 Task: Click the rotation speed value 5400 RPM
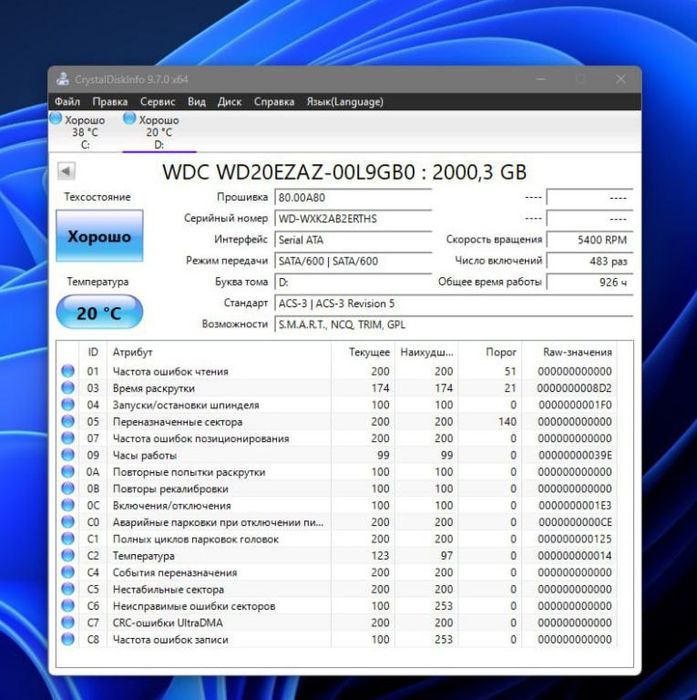tap(590, 240)
